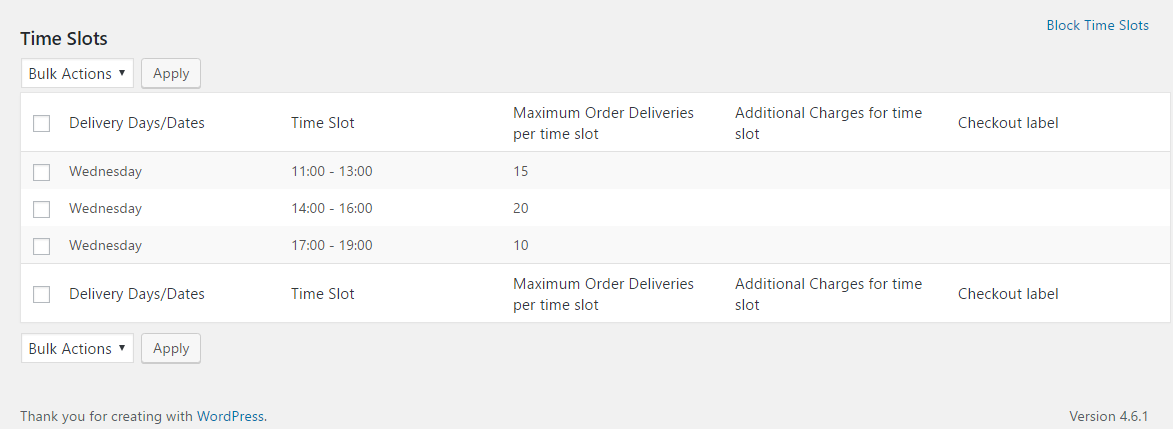This screenshot has height=429, width=1173.
Task: Open the bottom Bulk Actions dropdown
Action: [x=77, y=349]
